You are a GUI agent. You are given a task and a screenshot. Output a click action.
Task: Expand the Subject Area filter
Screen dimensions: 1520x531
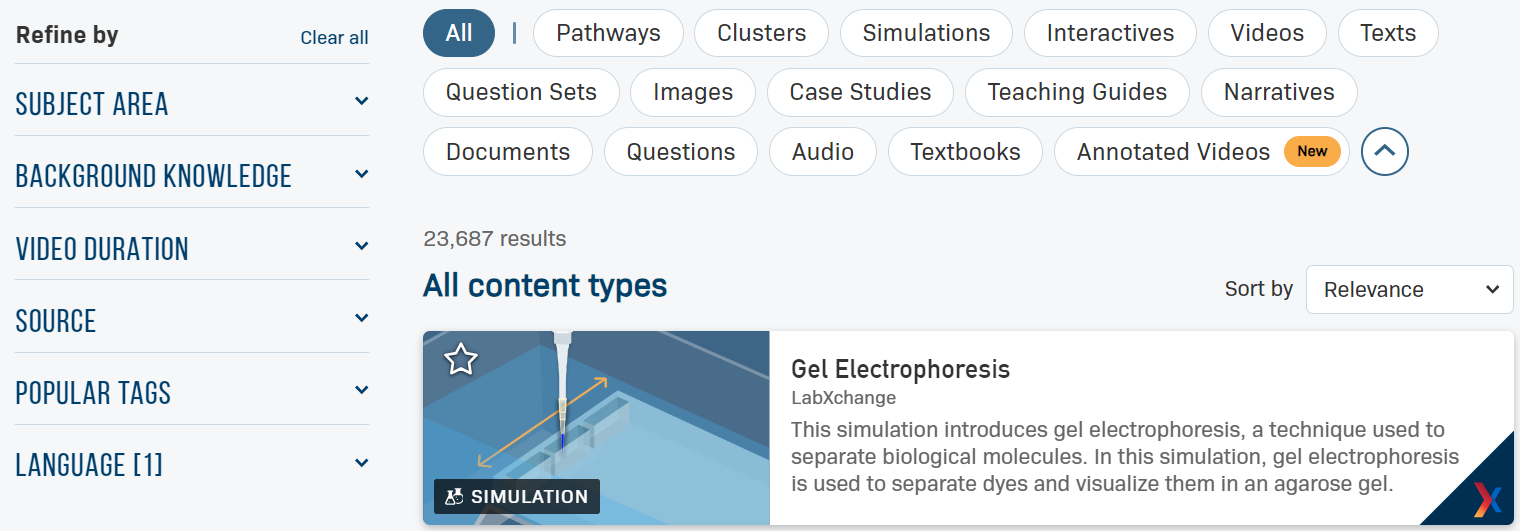click(361, 101)
